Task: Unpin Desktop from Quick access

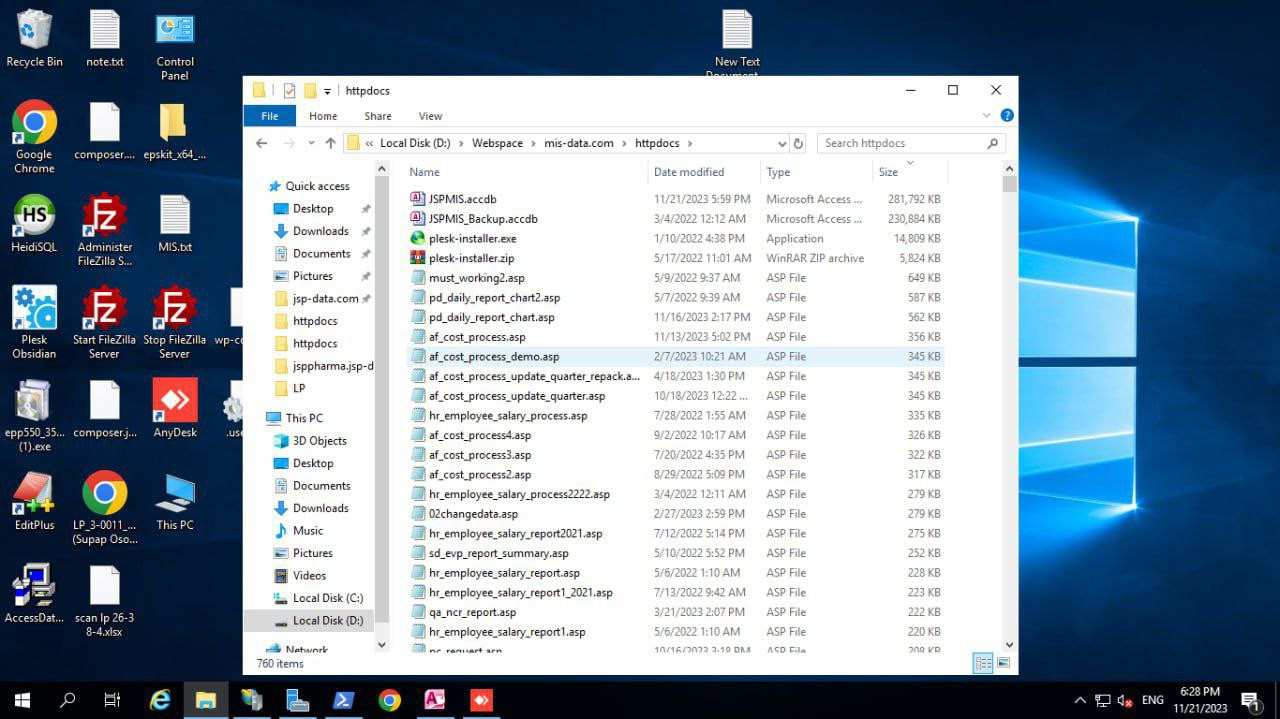Action: (366, 209)
